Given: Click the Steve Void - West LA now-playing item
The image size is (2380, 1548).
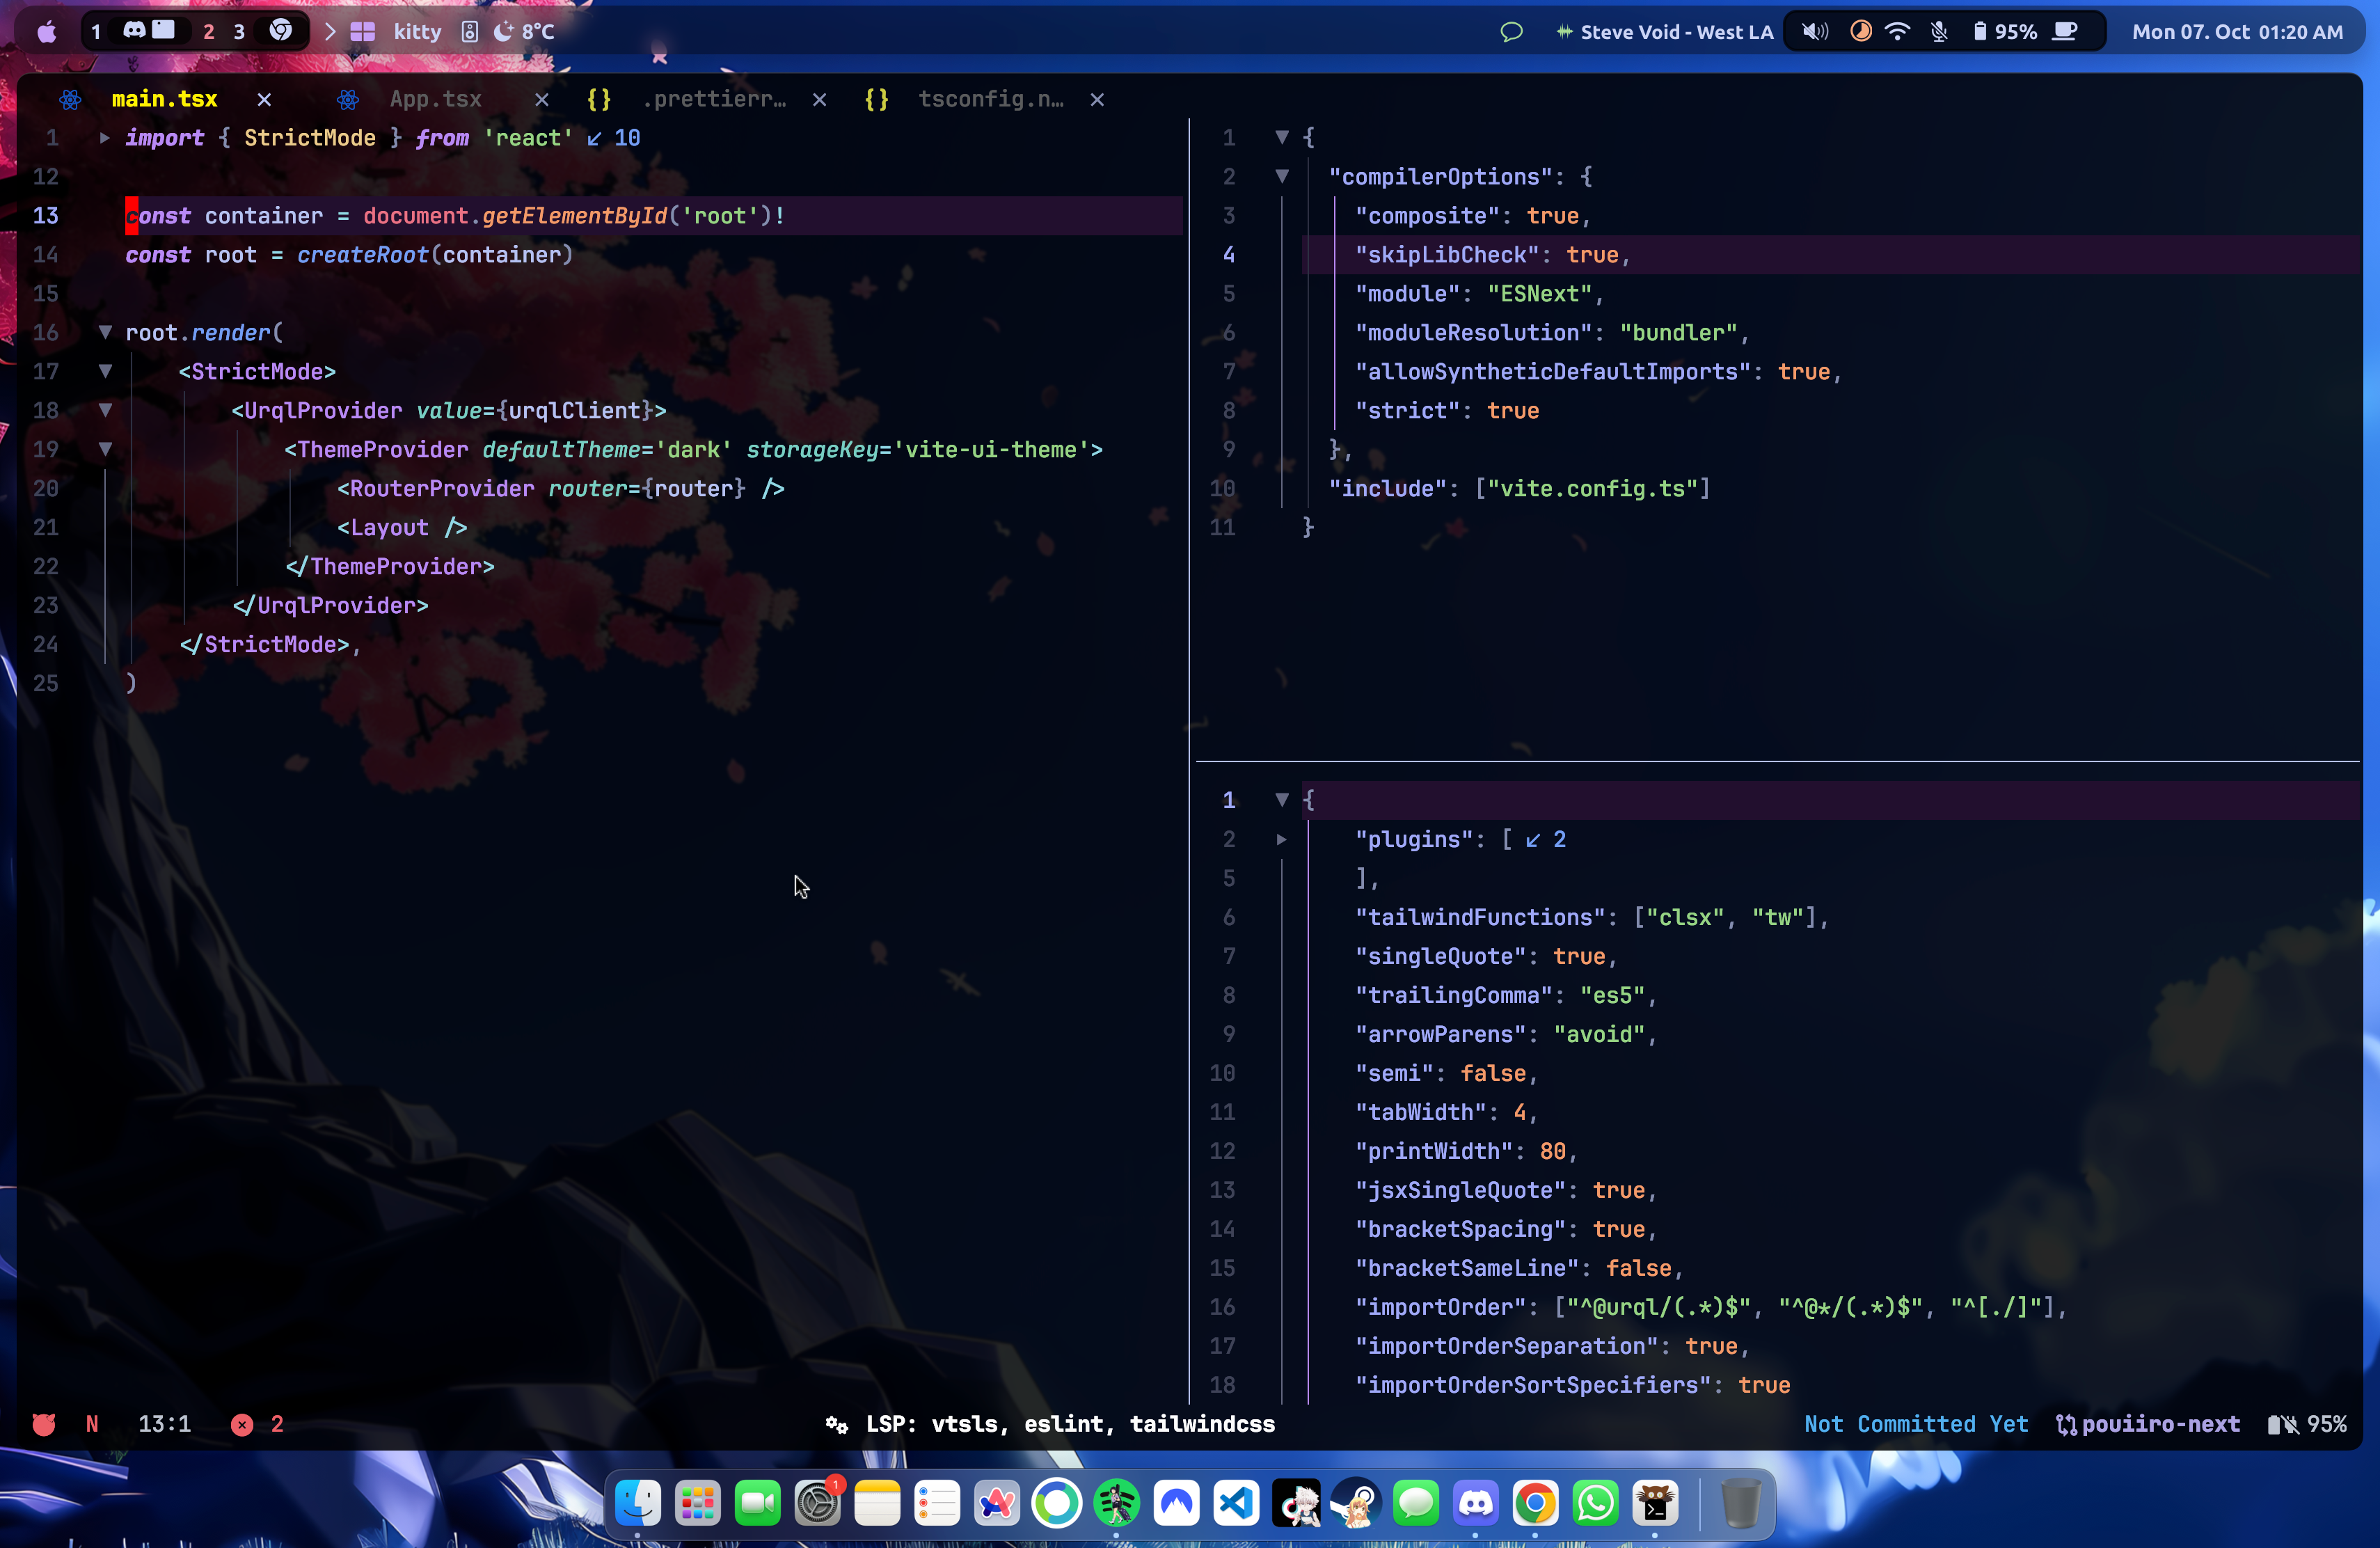Looking at the screenshot, I should pos(1664,31).
